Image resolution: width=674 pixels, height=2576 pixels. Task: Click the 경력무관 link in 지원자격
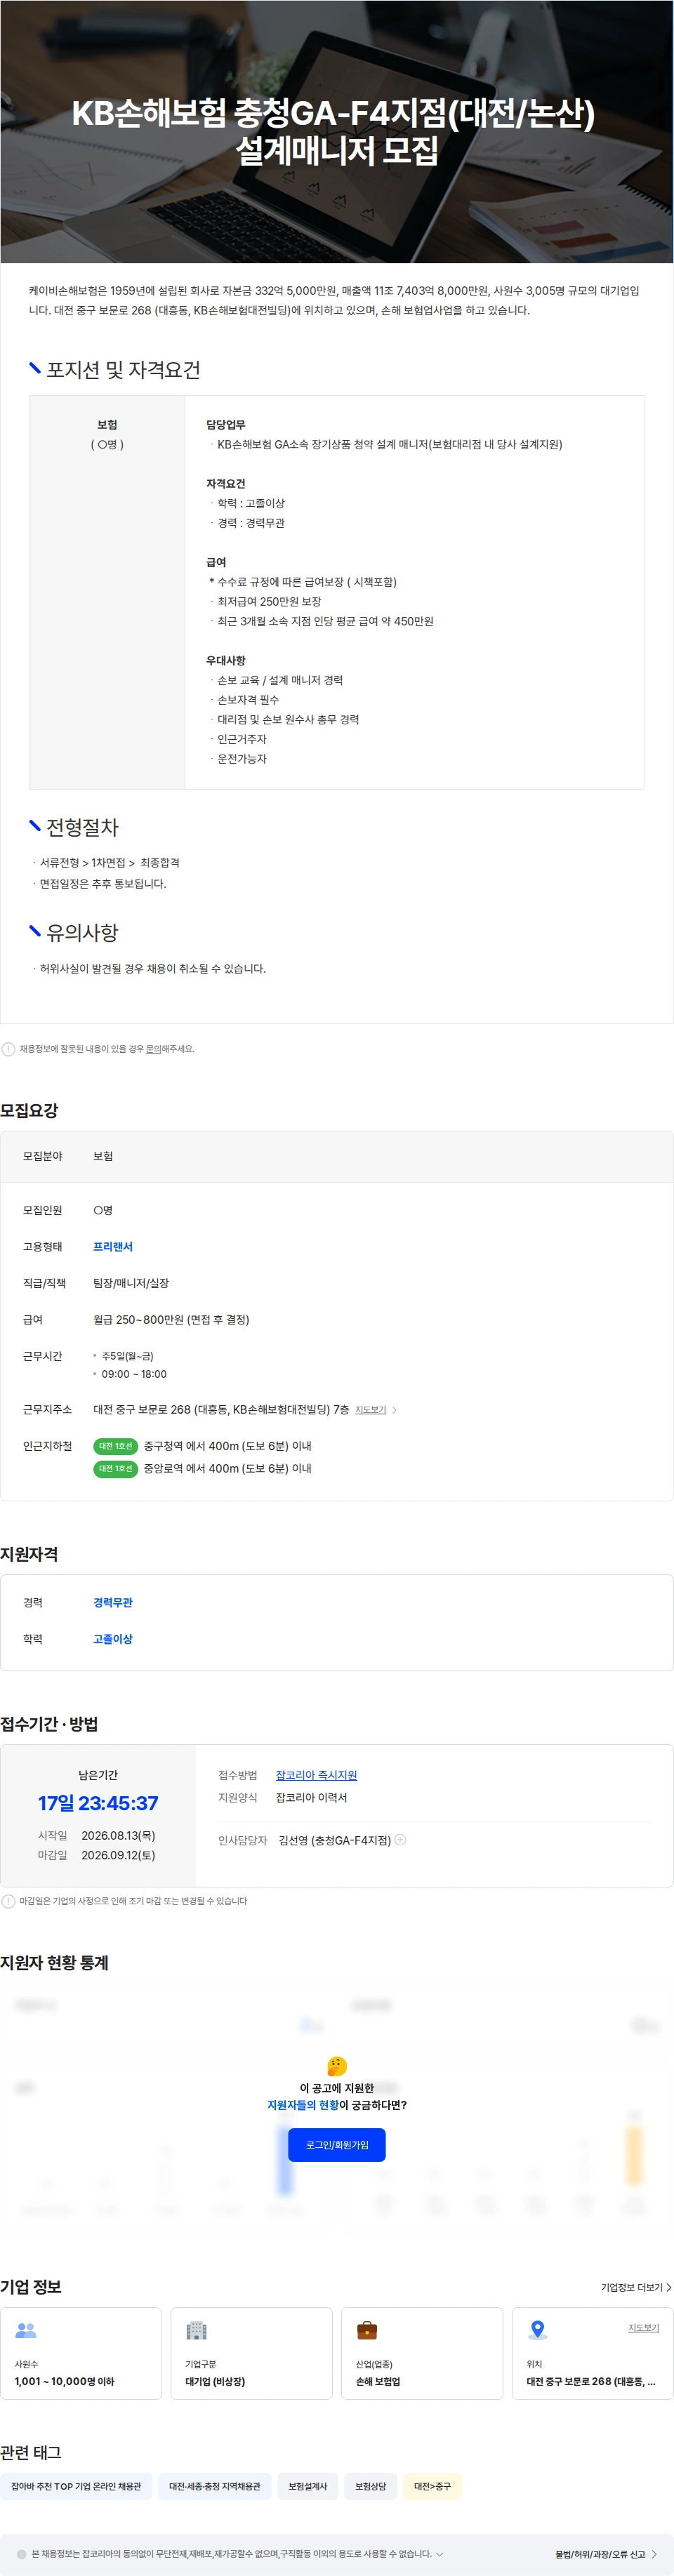click(x=113, y=1602)
